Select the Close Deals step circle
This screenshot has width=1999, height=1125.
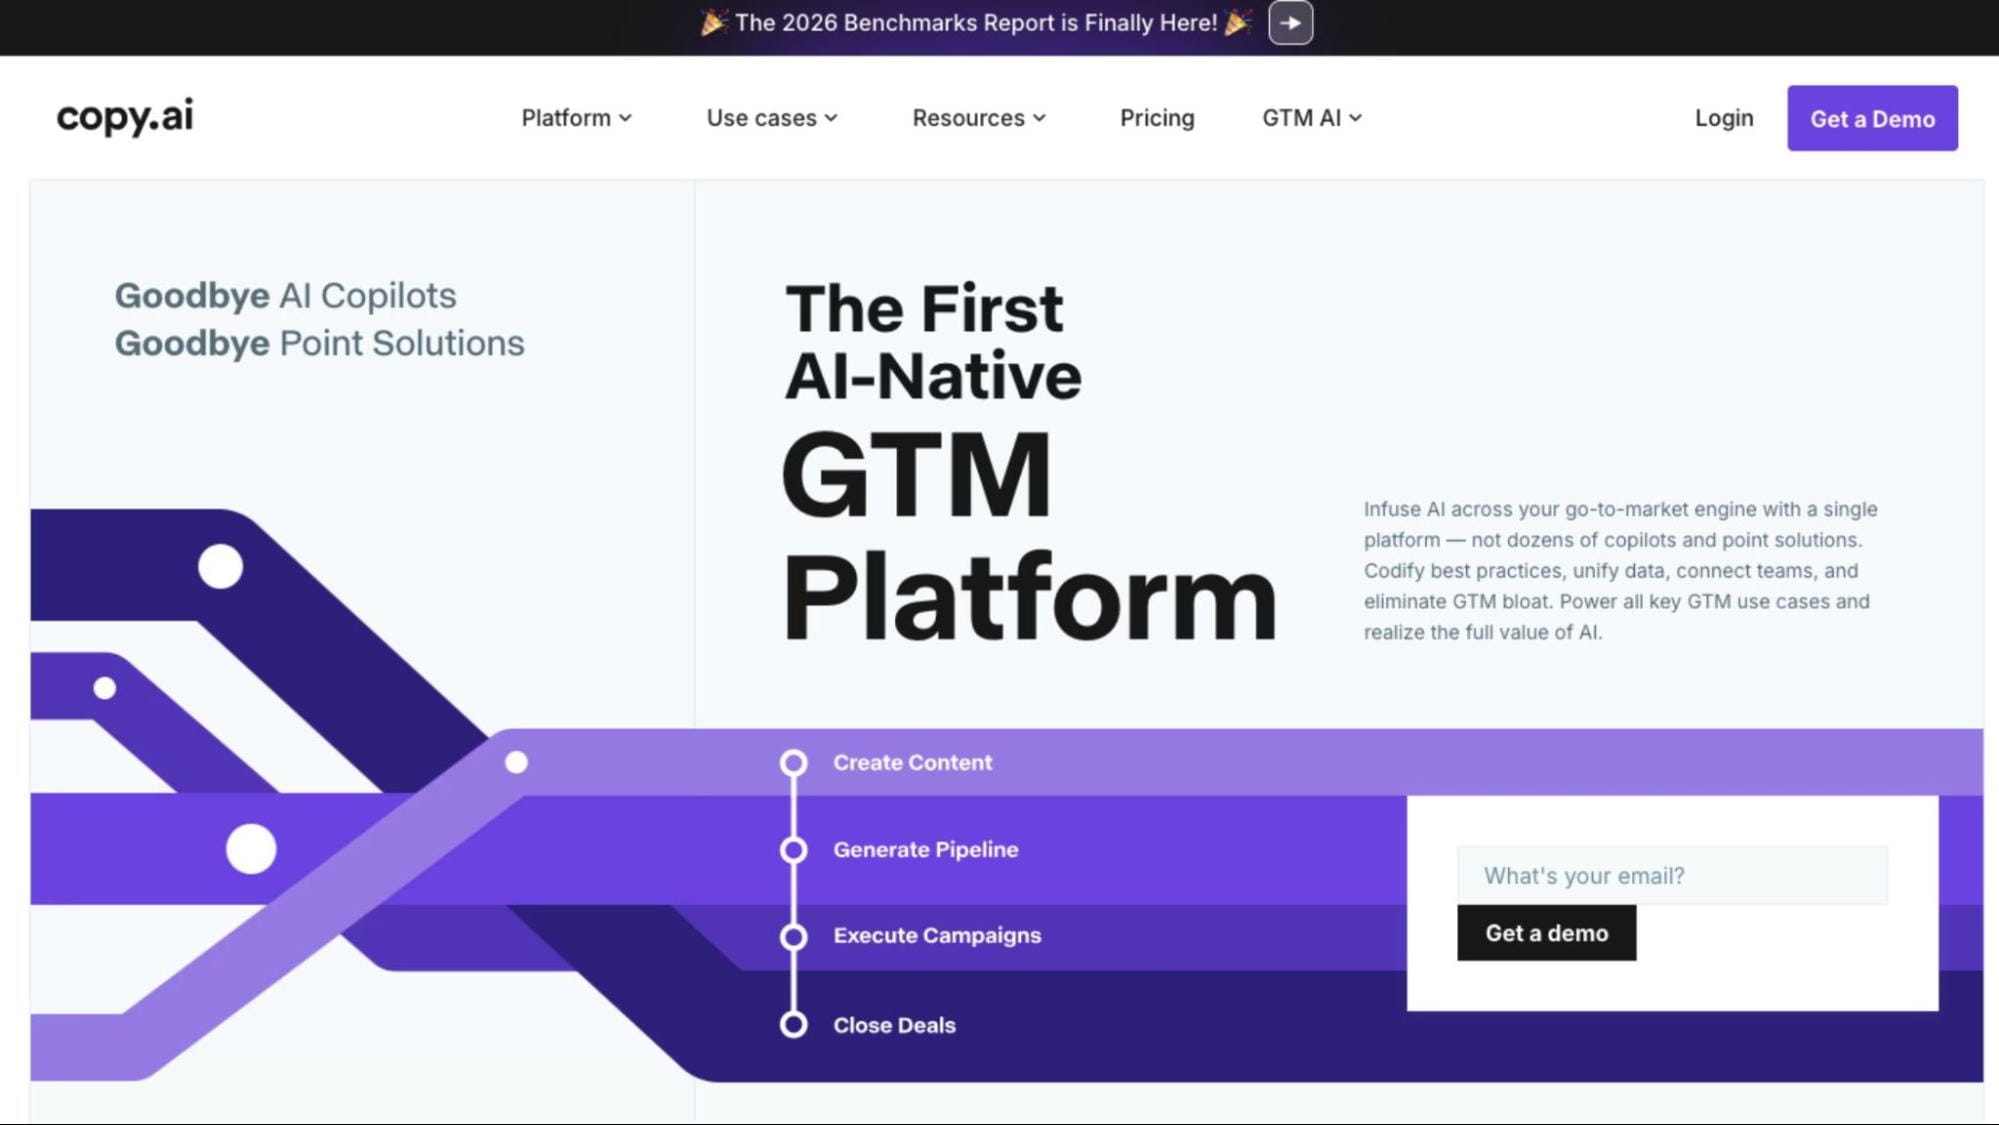tap(794, 1025)
